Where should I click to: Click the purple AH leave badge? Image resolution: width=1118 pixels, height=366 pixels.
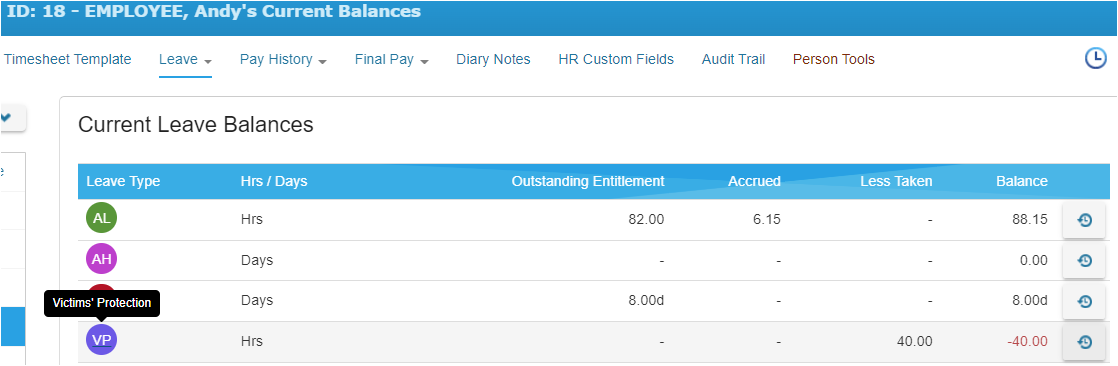tap(102, 259)
